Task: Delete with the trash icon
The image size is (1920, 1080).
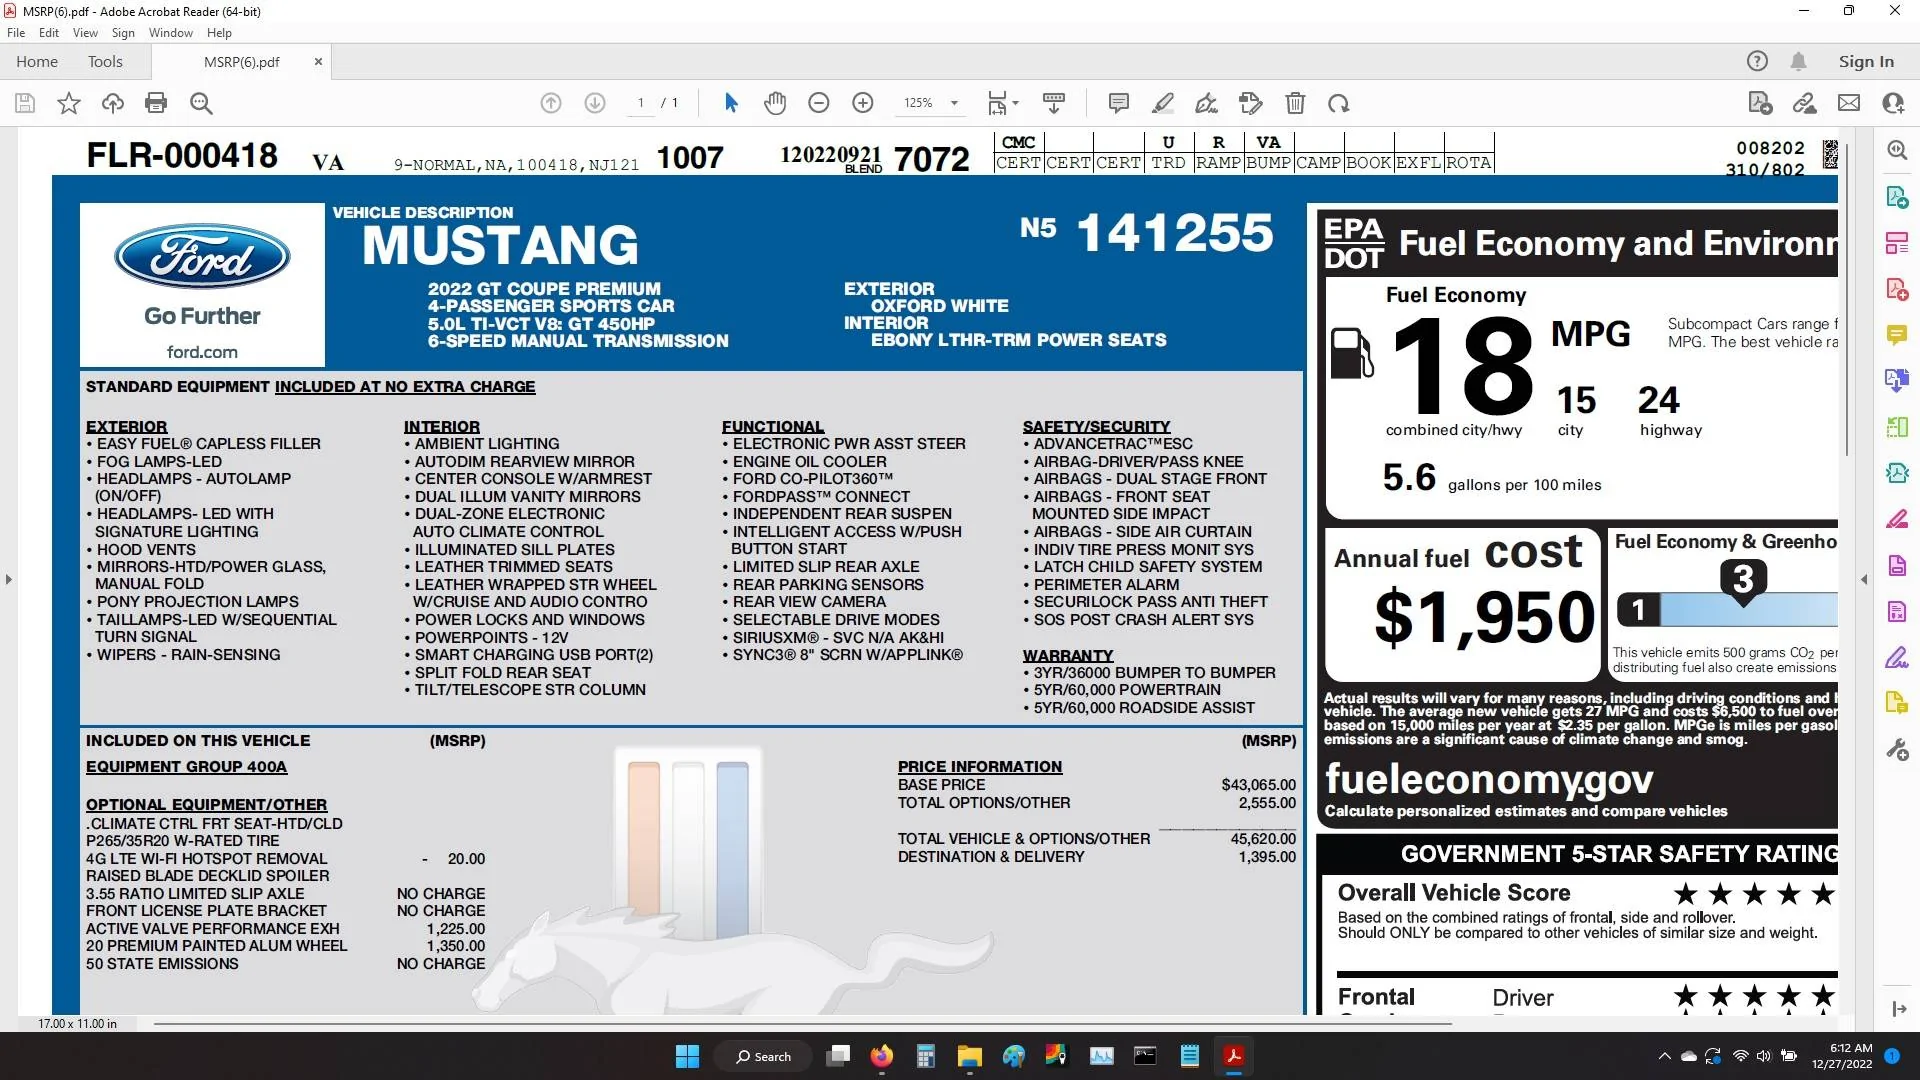Action: (x=1295, y=103)
